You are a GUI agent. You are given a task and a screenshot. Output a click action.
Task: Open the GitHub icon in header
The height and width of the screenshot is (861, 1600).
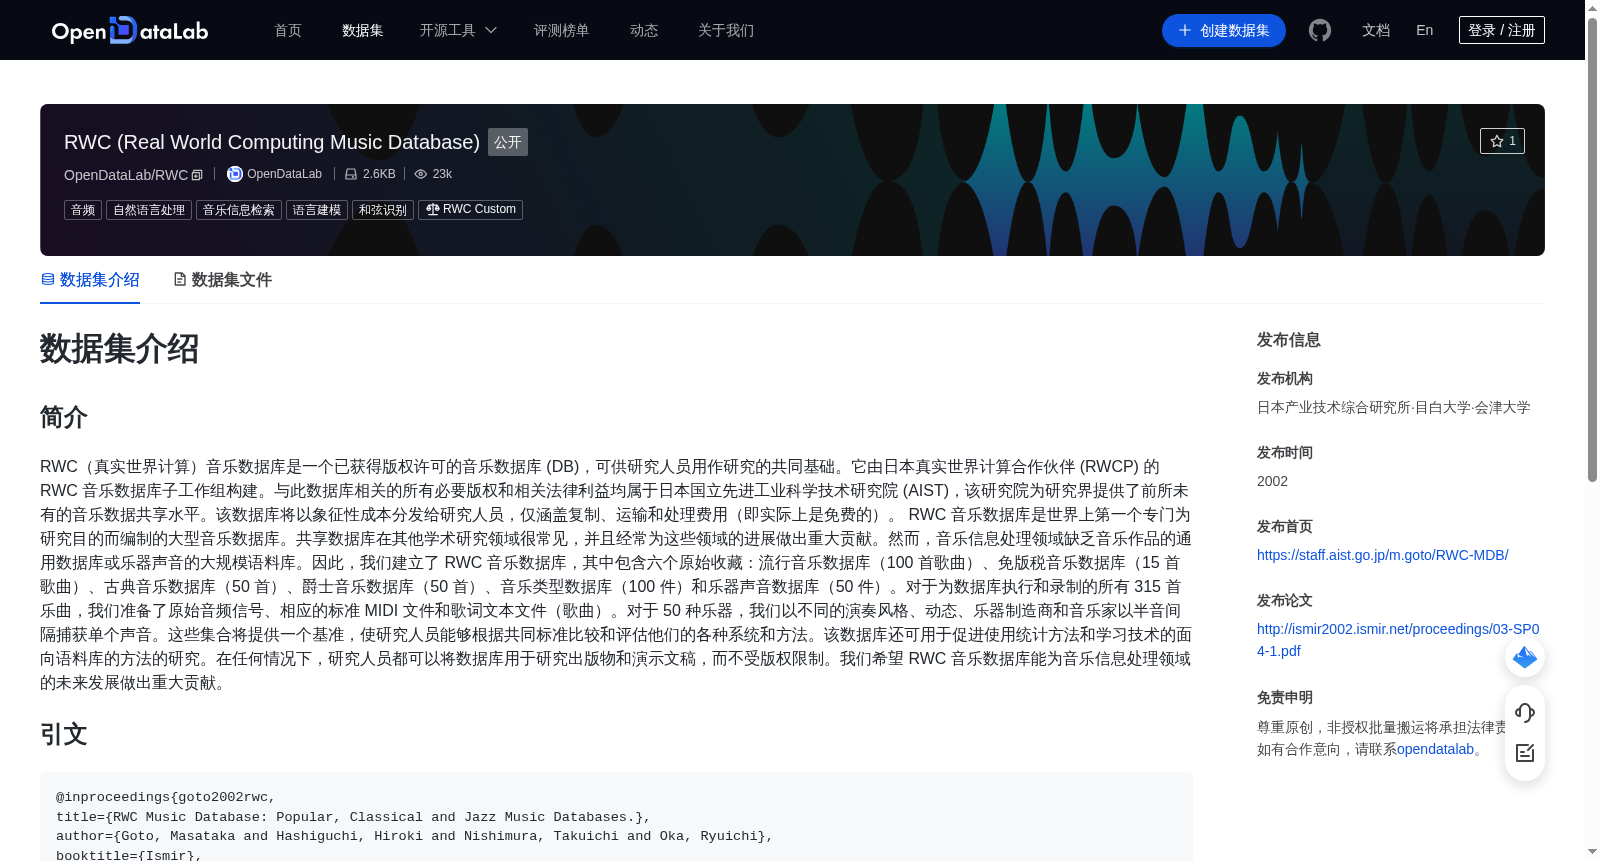click(x=1320, y=30)
